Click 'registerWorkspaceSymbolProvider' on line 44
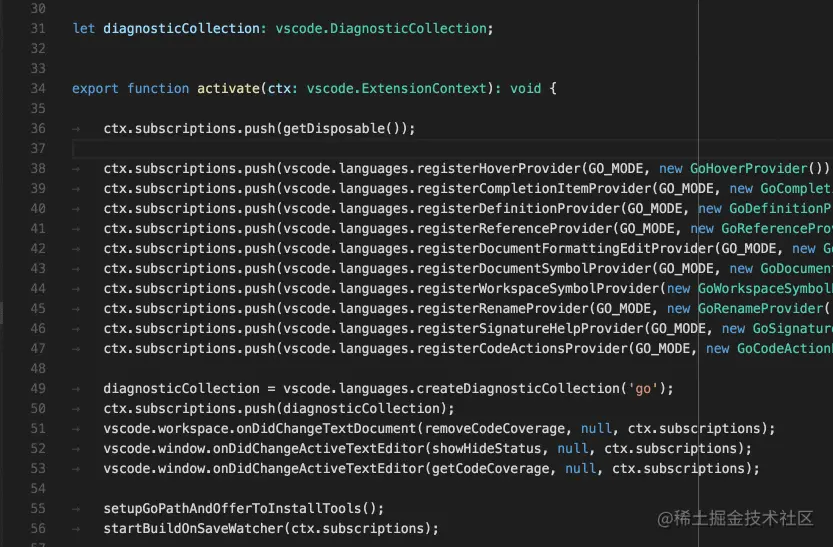Image resolution: width=833 pixels, height=547 pixels. pyautogui.click(x=538, y=288)
